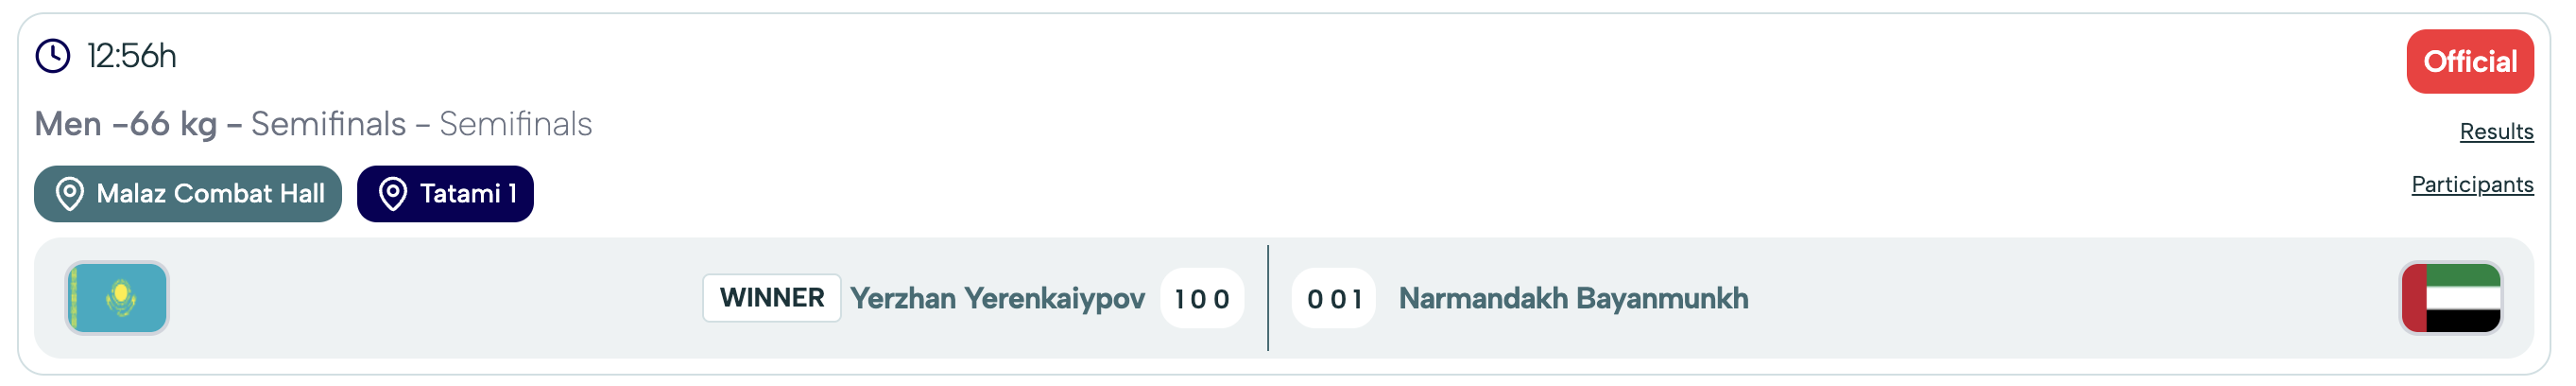Click the location pin in Malaz Combat Hall tag

[69, 194]
